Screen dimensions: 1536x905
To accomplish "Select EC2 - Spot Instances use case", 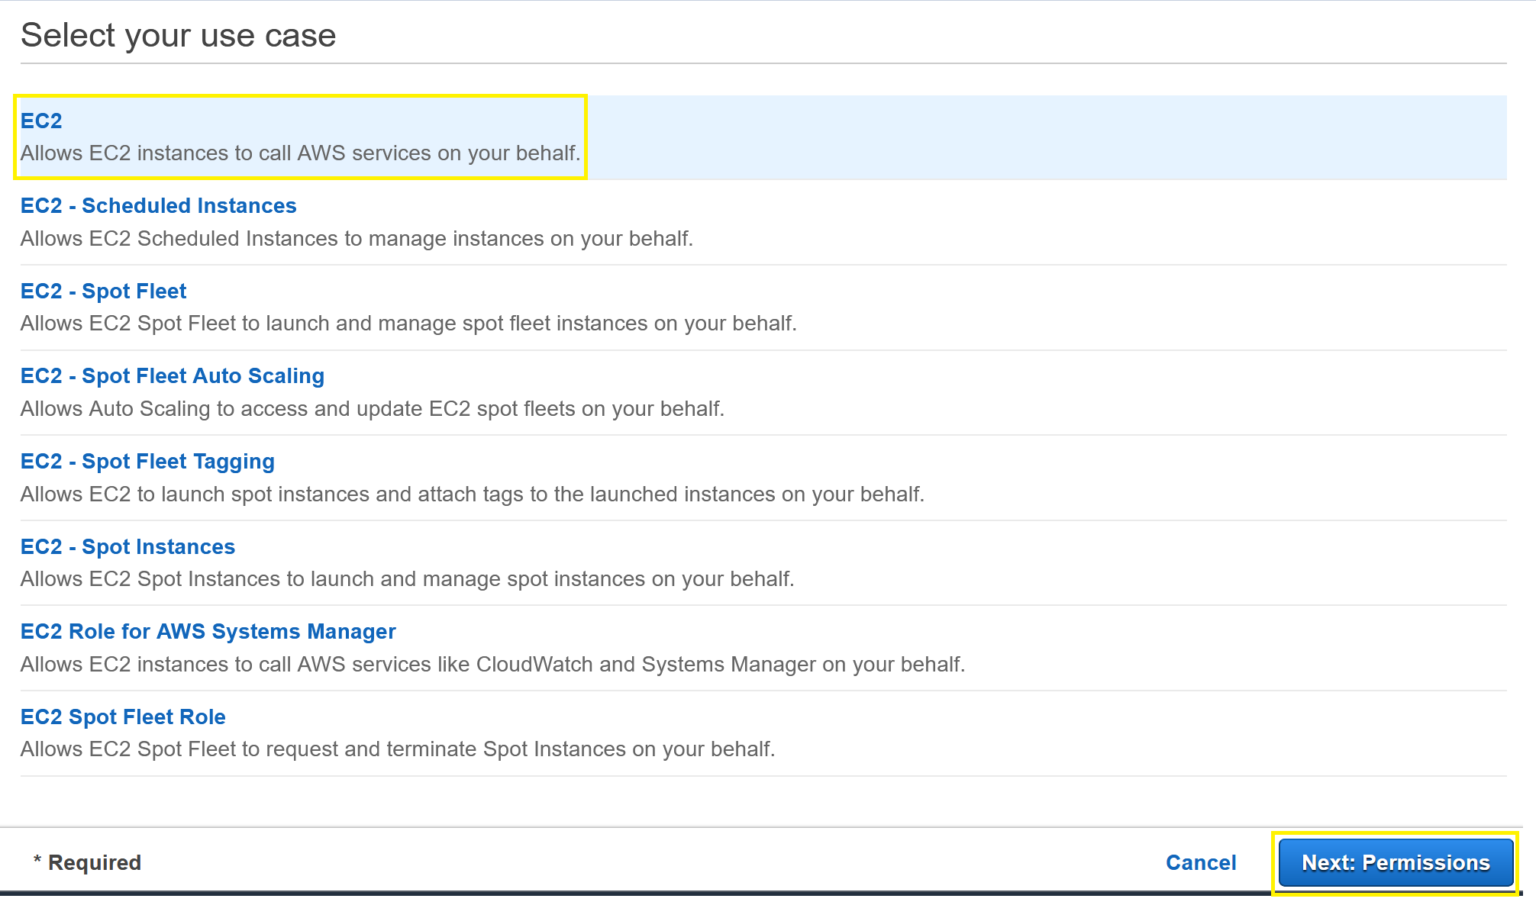I will tap(127, 547).
